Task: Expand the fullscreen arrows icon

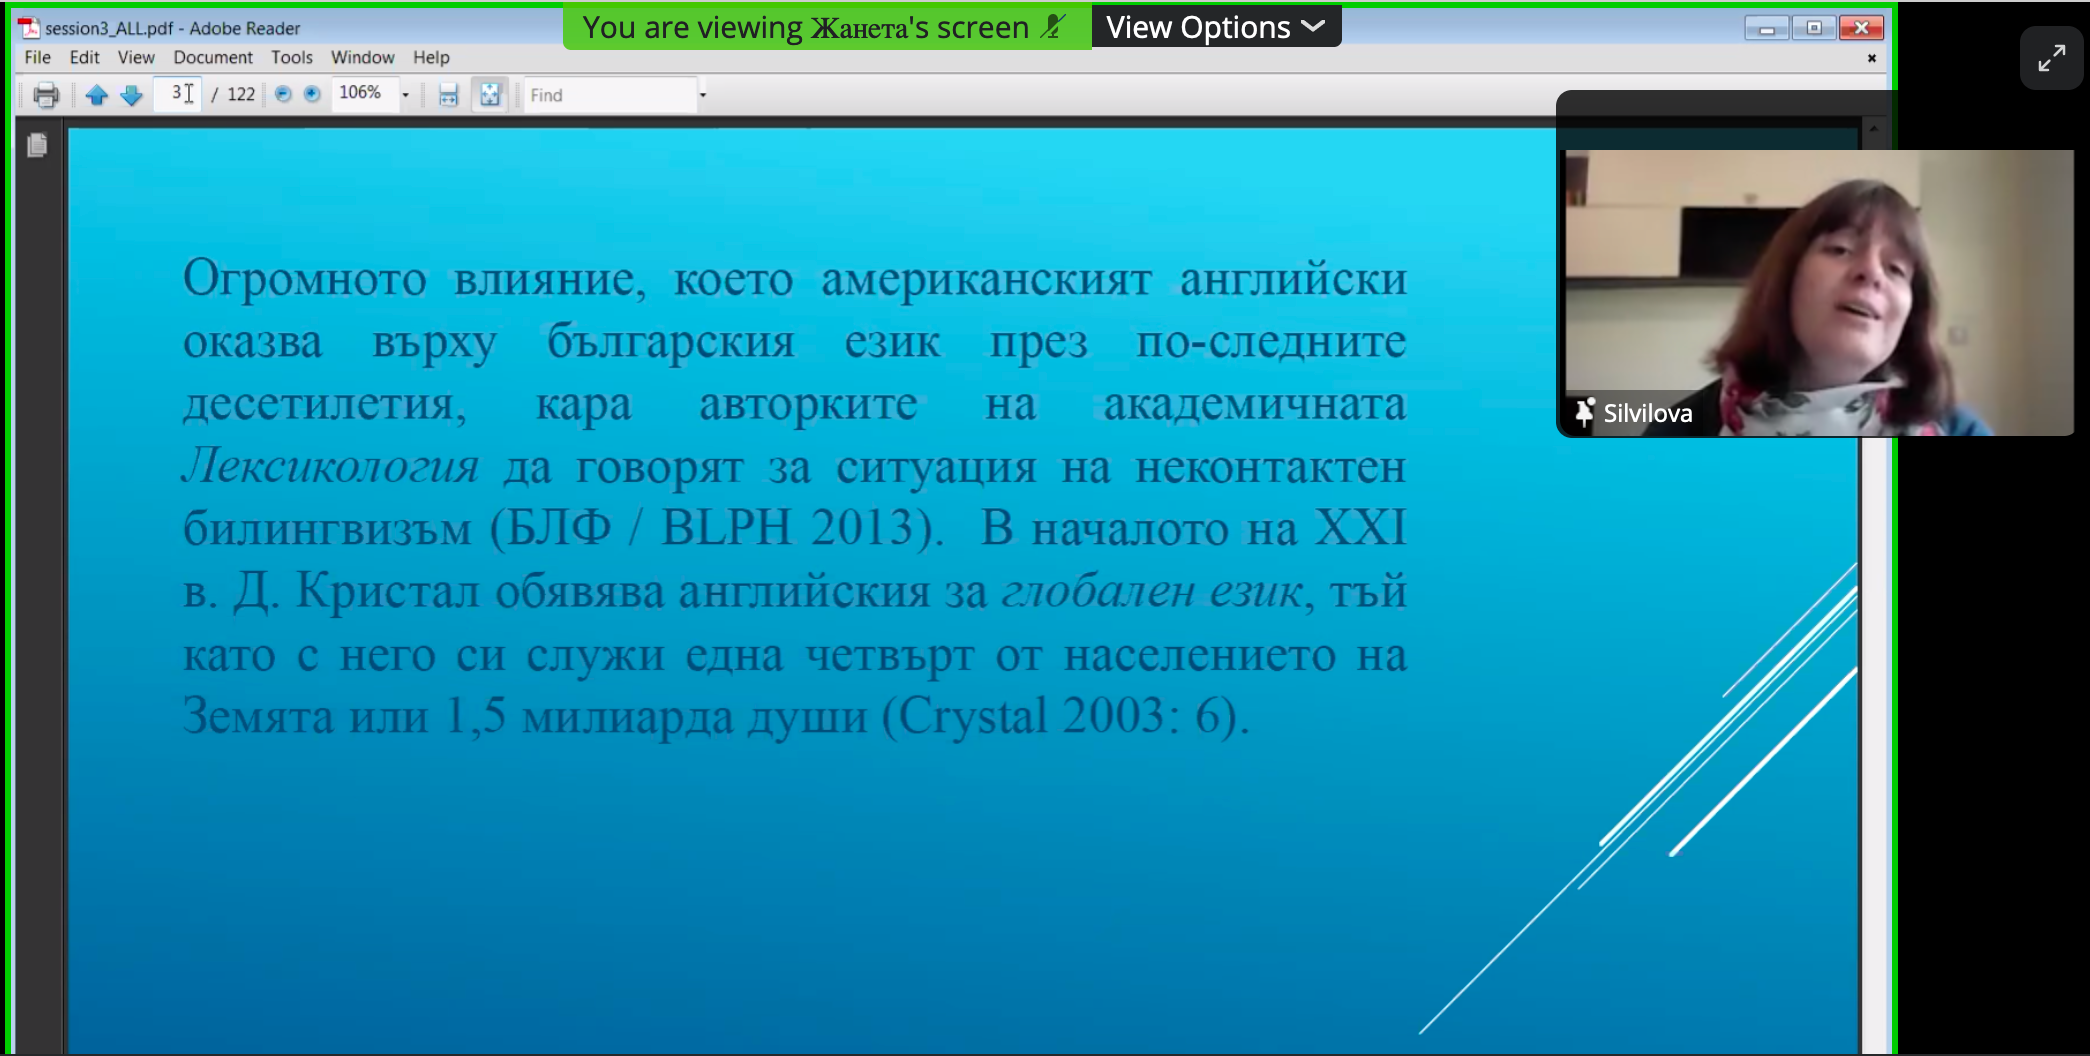Action: click(x=2051, y=58)
